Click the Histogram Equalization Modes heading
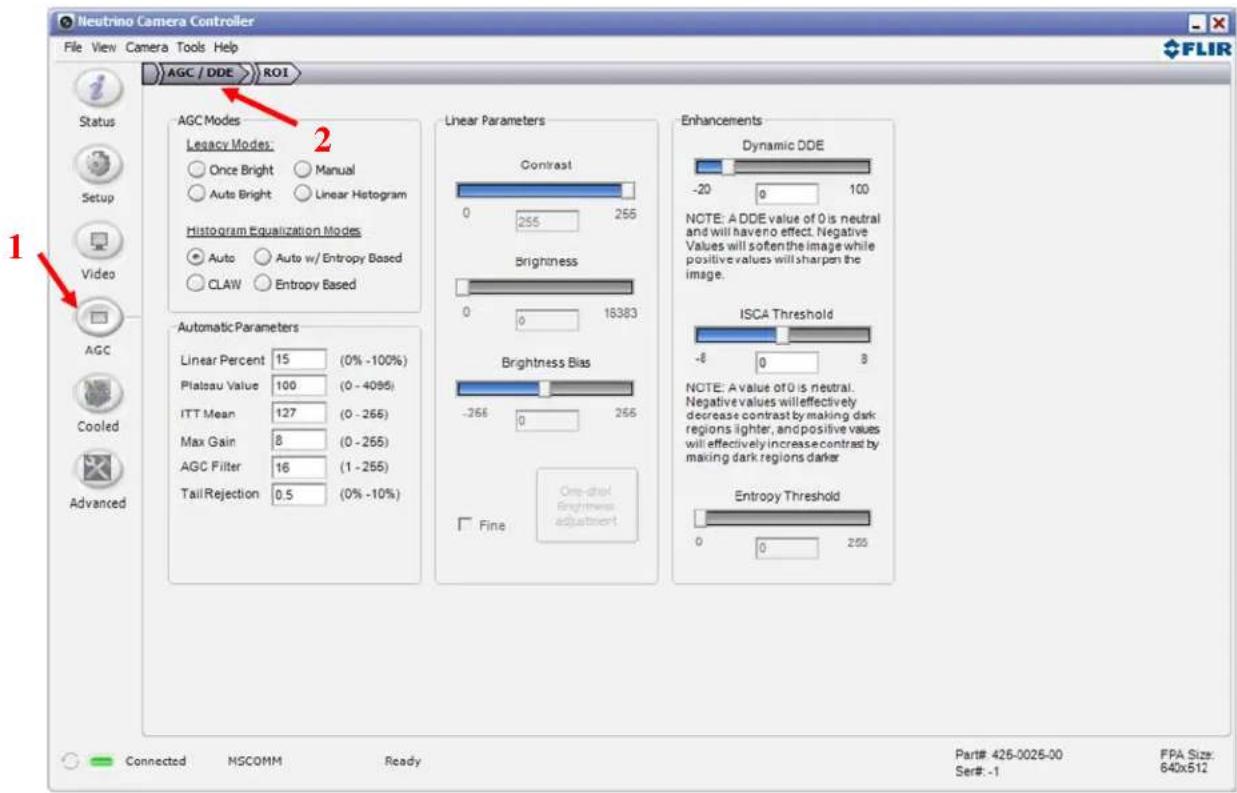 pos(274,231)
